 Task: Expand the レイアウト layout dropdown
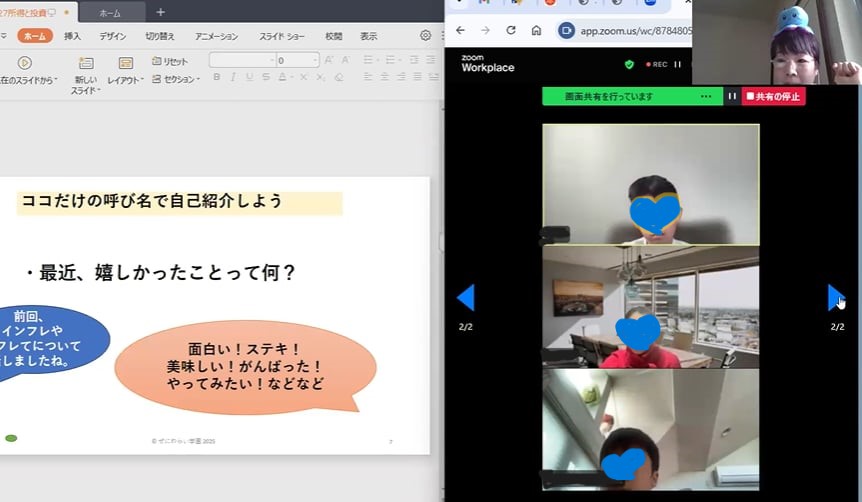(x=126, y=79)
